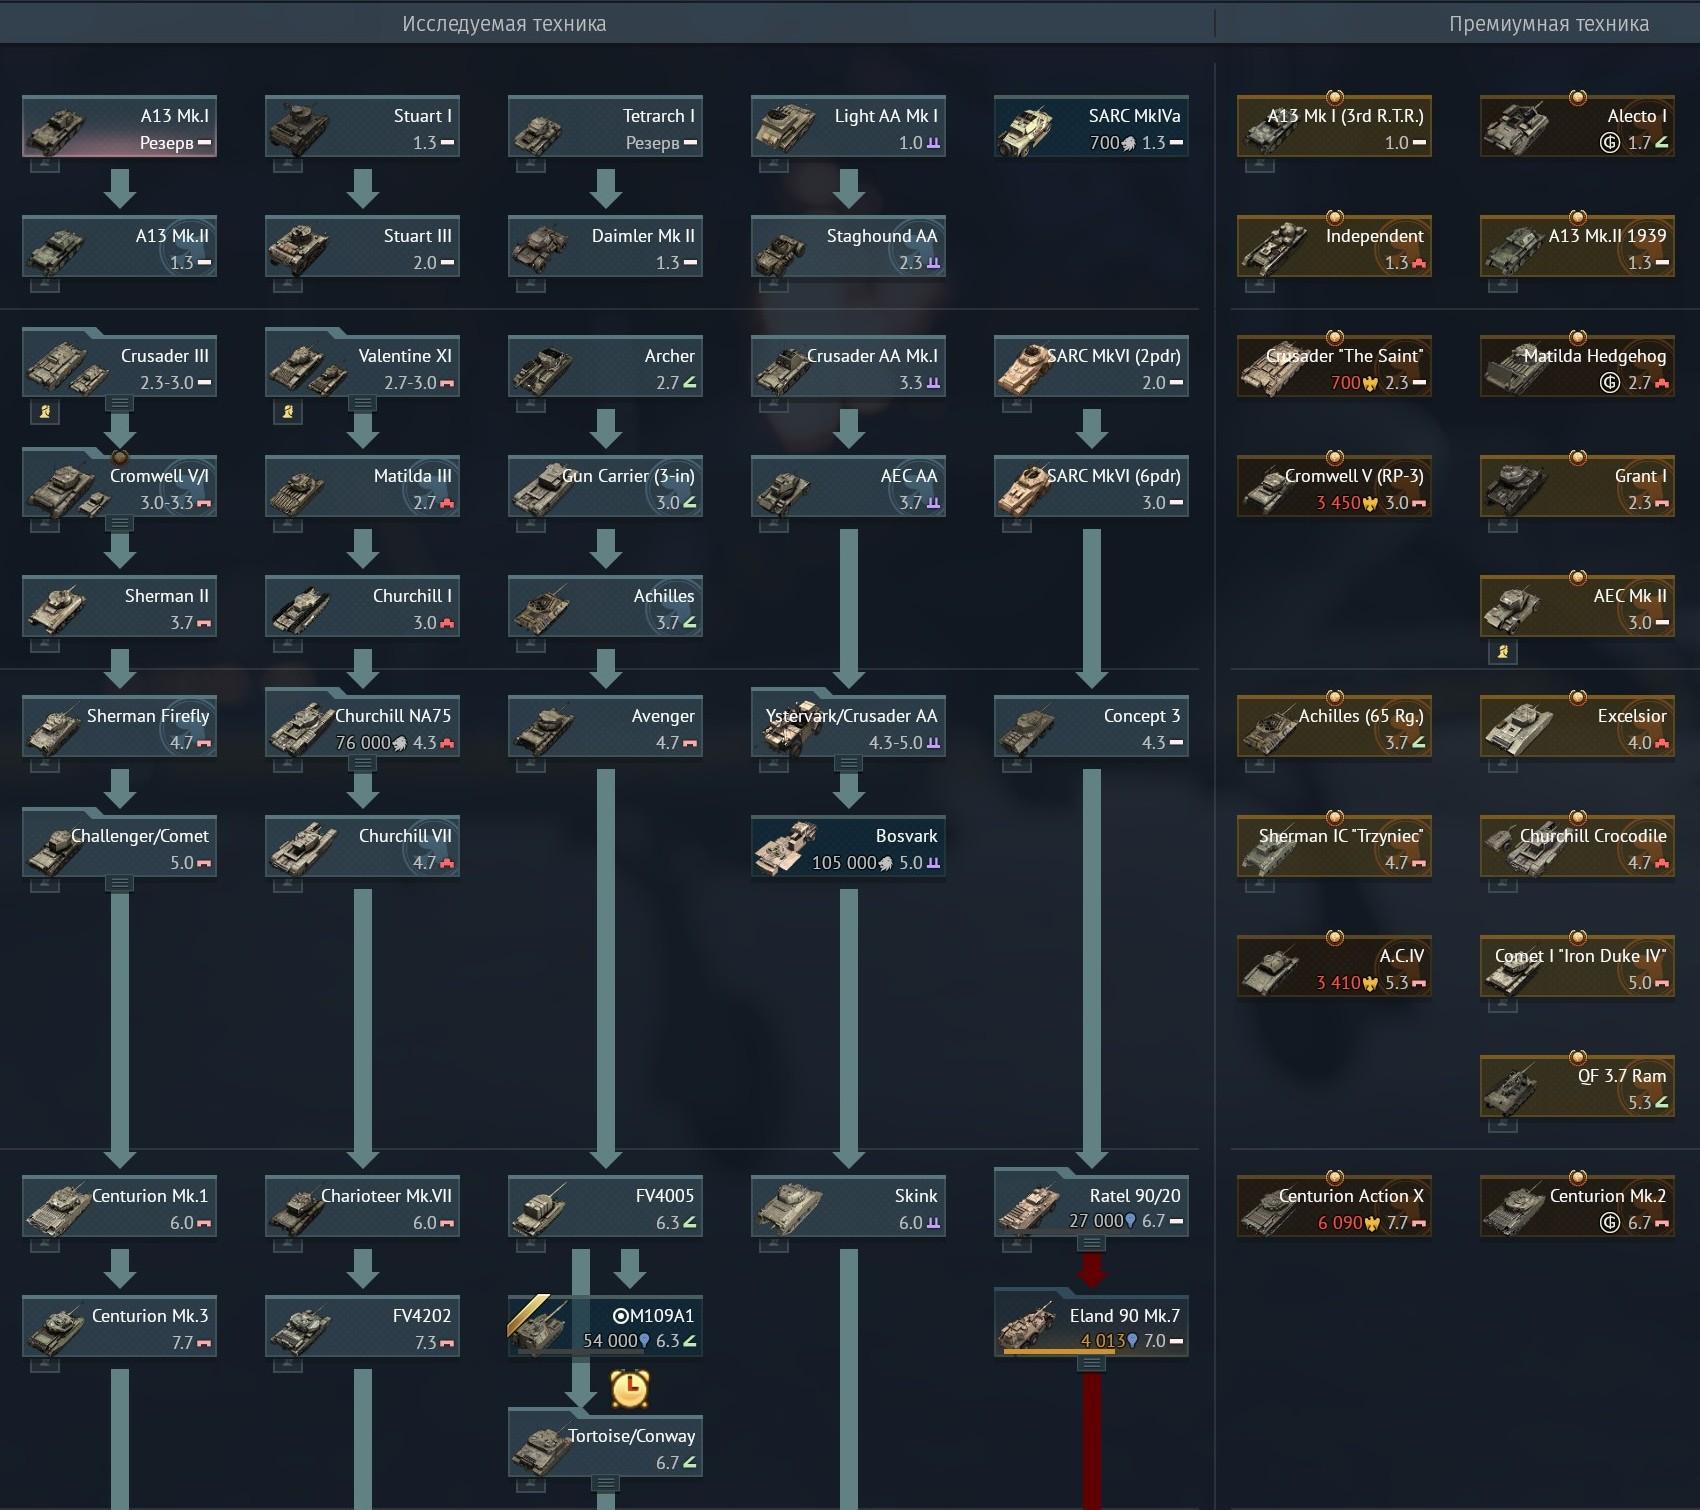Expand the Tortoise/Conway vehicle group
The height and width of the screenshot is (1510, 1700).
(605, 1483)
